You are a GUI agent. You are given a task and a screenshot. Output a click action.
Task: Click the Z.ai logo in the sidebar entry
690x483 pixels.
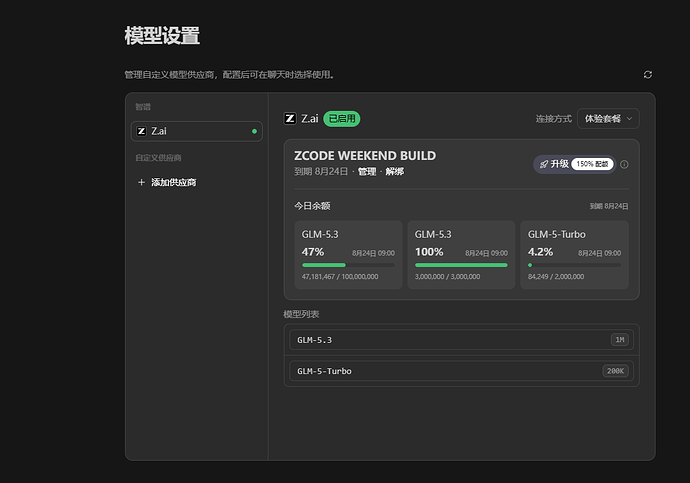click(x=141, y=131)
